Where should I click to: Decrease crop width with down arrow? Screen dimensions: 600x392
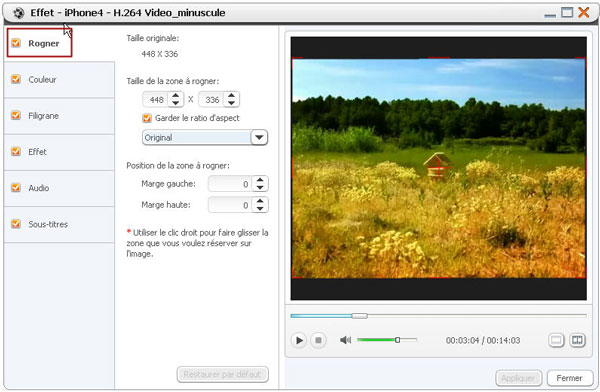(x=175, y=103)
